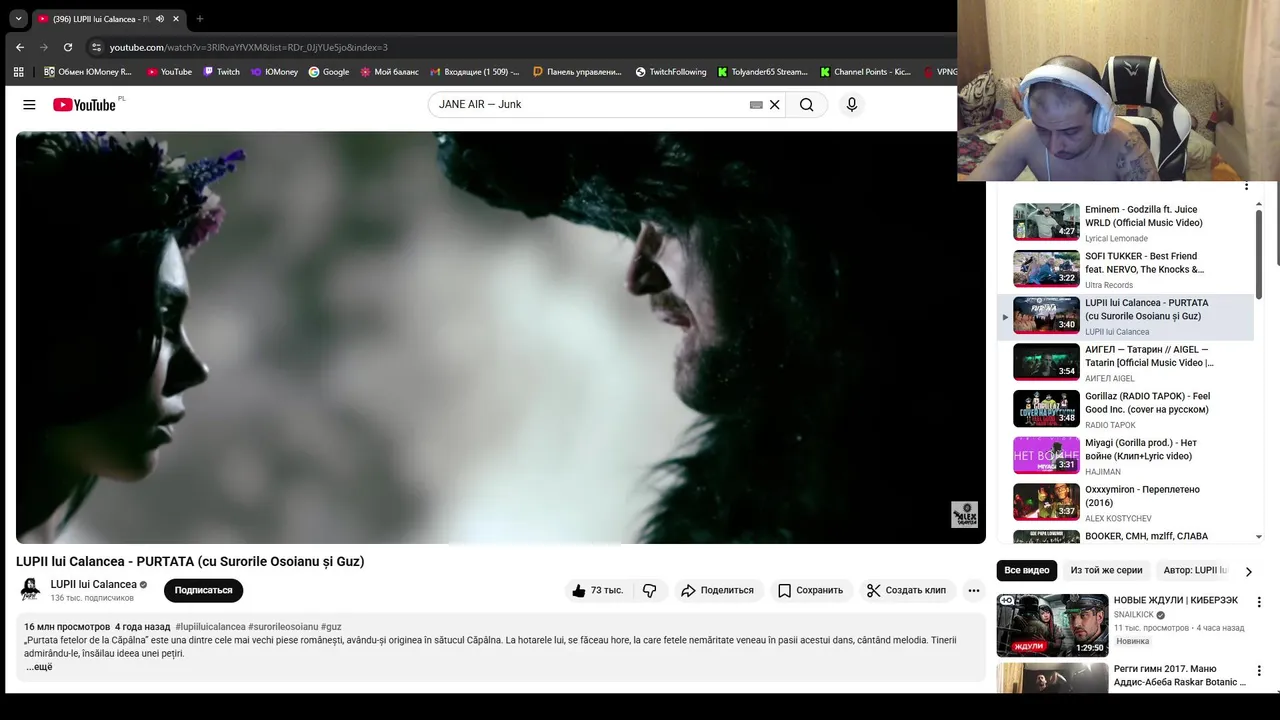Open the YouTube bookmark
This screenshot has width=1280, height=720.
[x=169, y=72]
